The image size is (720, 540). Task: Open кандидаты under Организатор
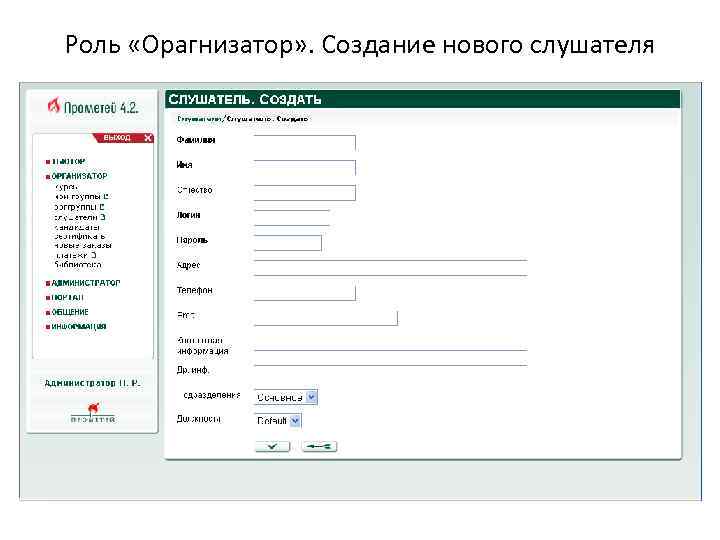point(77,227)
